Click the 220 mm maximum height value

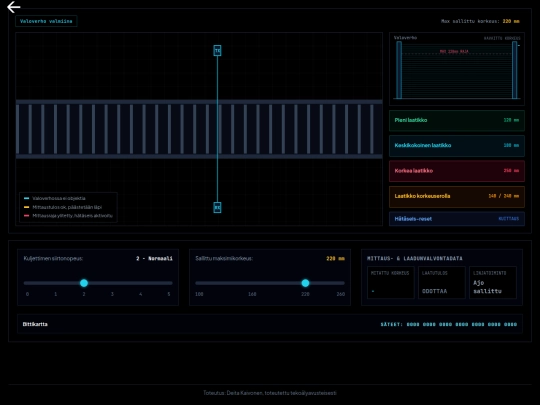[x=335, y=258]
